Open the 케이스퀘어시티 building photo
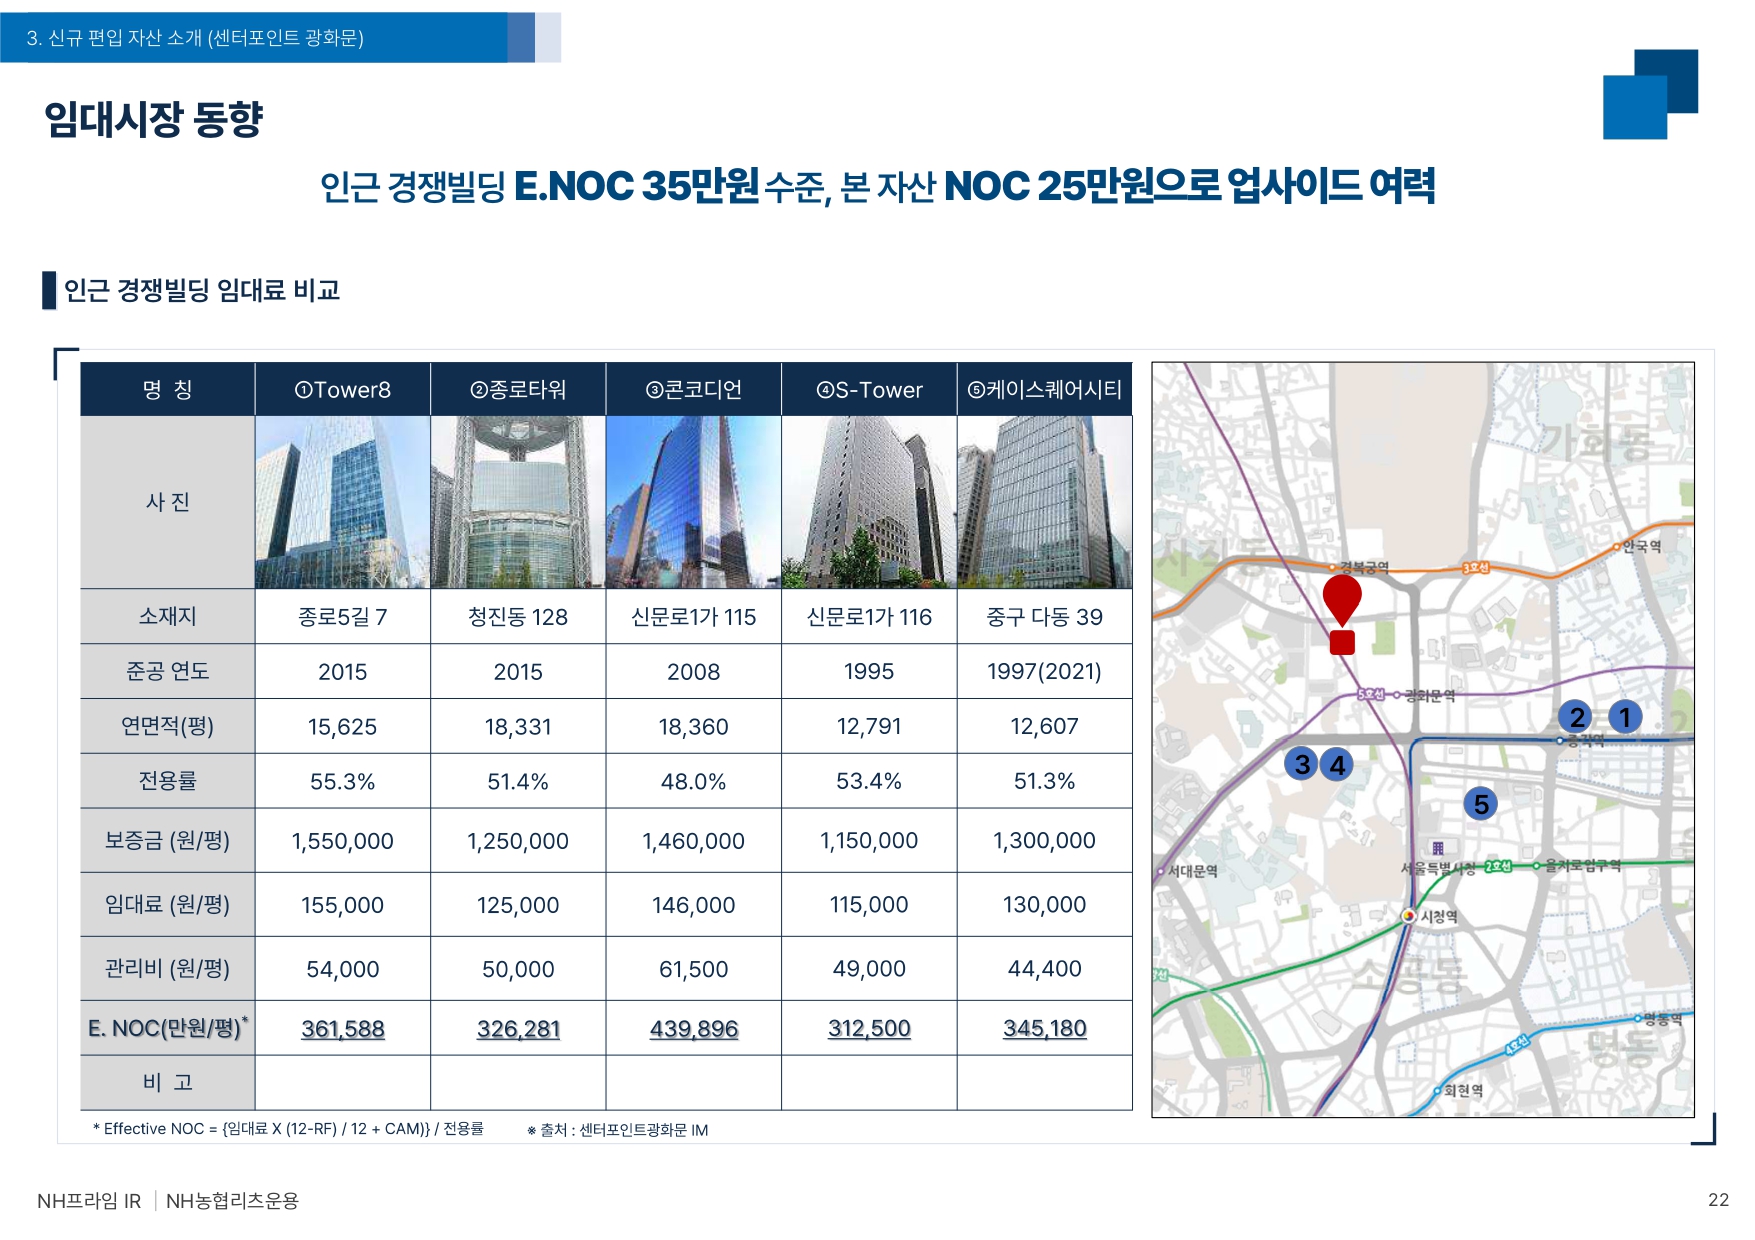The width and height of the screenshot is (1755, 1240). pos(1044,502)
